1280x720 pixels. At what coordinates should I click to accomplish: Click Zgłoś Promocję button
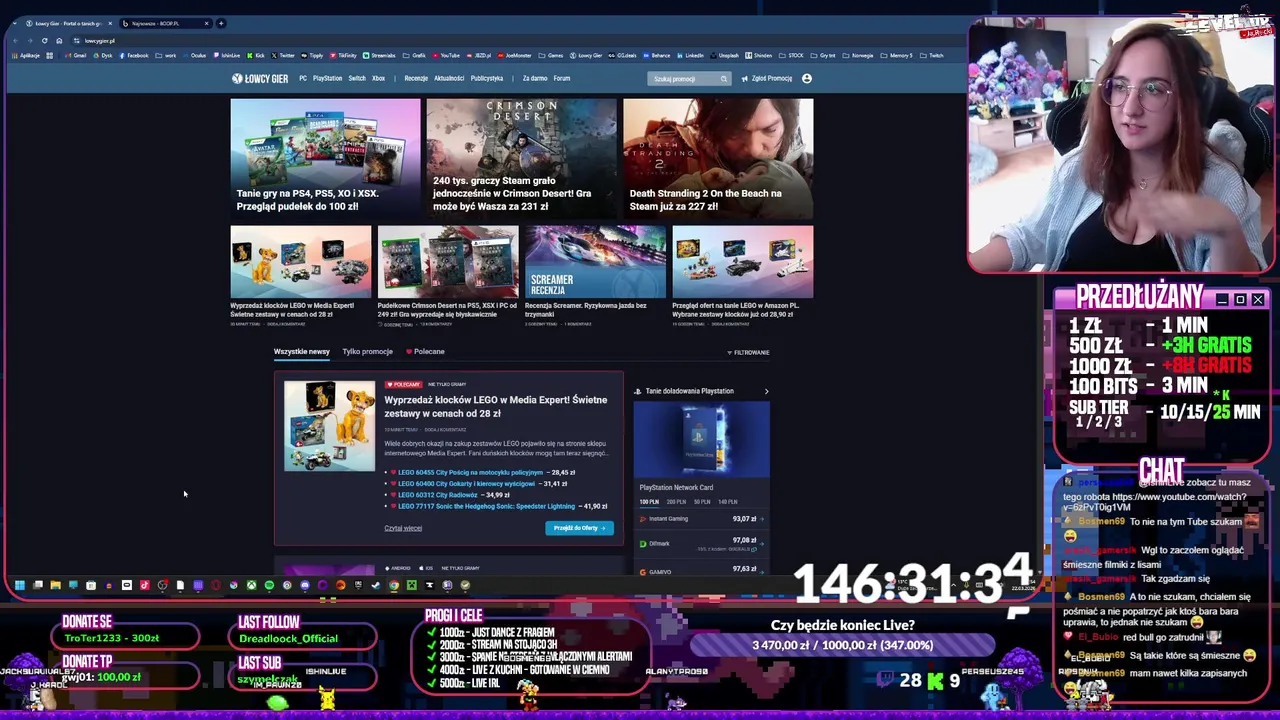[x=766, y=78]
